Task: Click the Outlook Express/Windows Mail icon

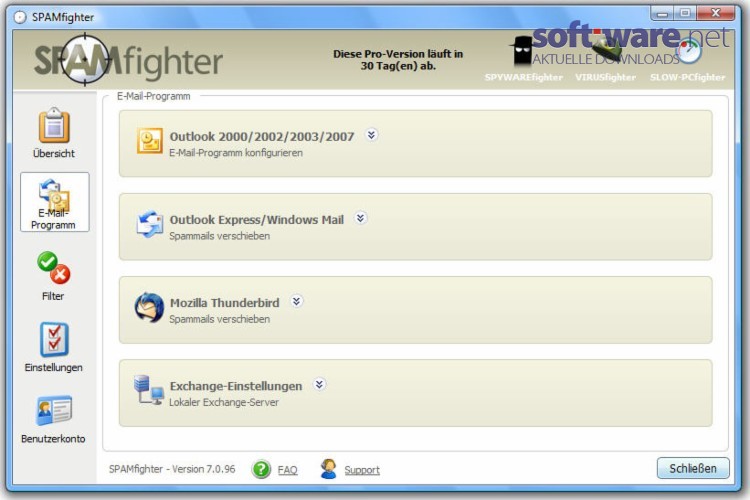Action: [x=150, y=223]
